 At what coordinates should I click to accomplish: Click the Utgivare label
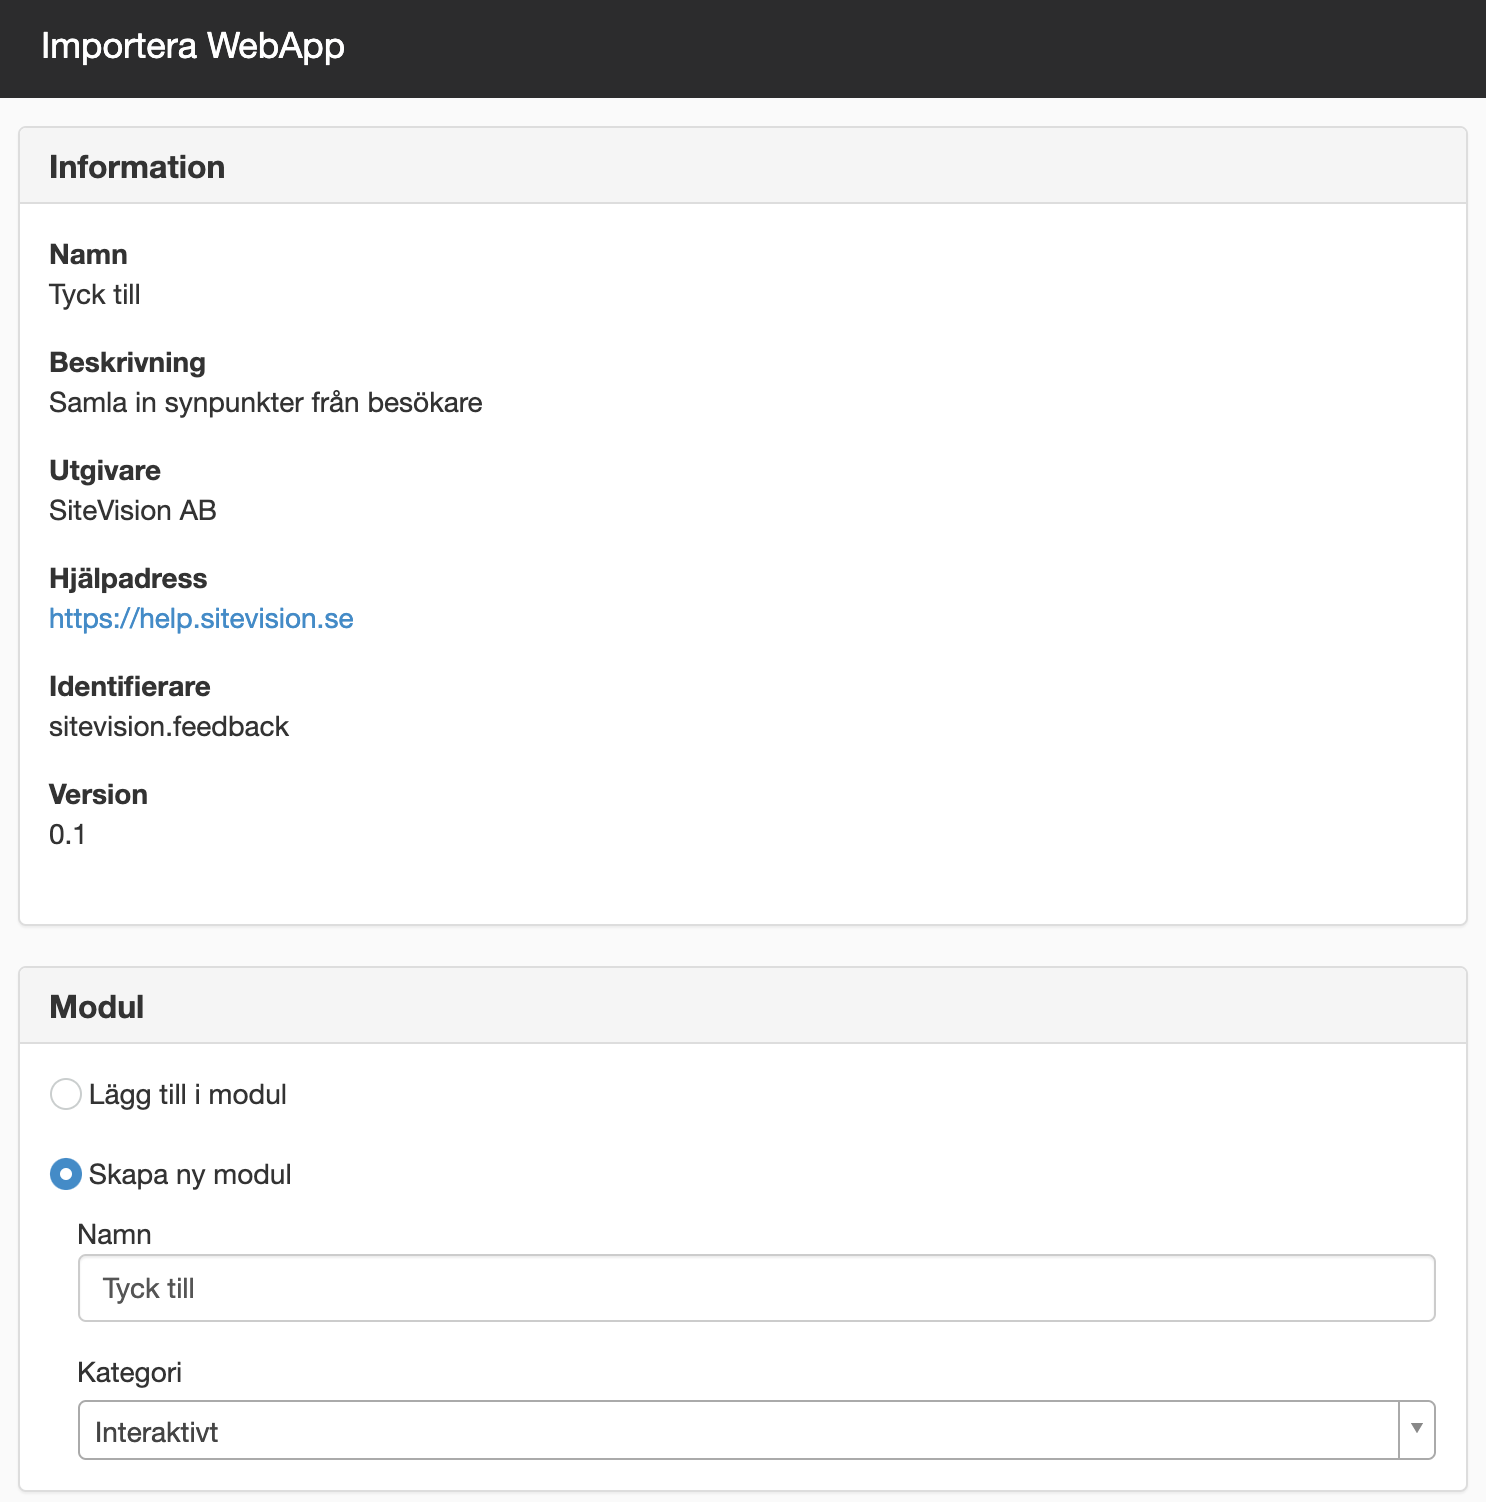105,471
